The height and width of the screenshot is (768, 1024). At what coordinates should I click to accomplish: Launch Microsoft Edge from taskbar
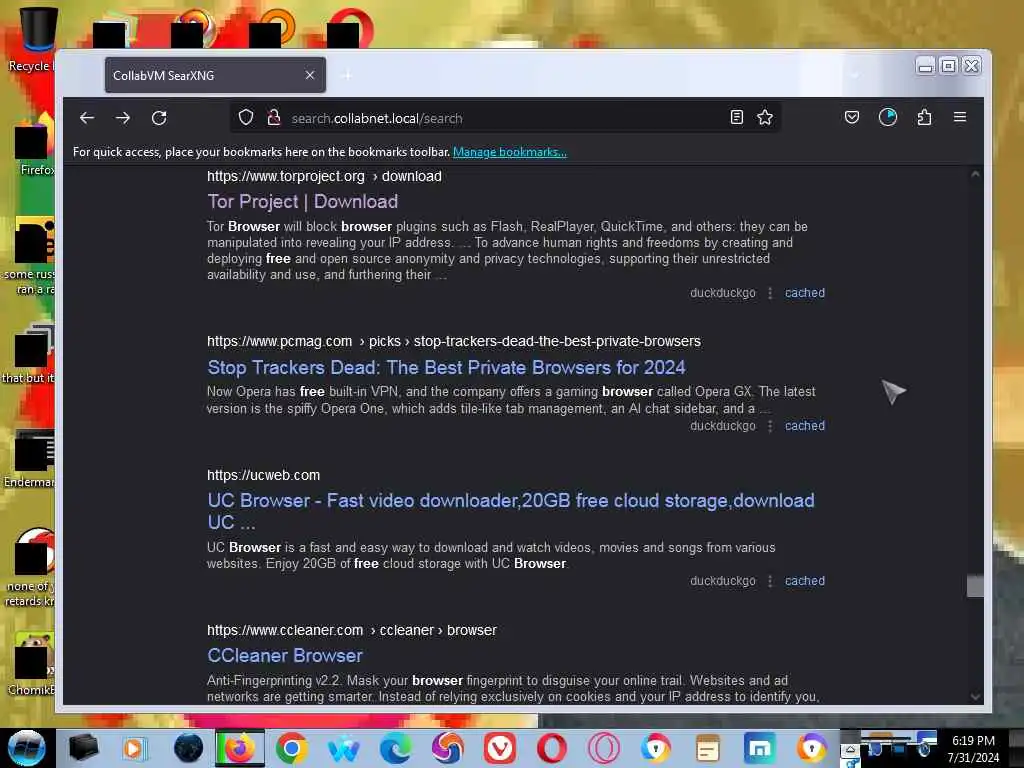coord(396,748)
